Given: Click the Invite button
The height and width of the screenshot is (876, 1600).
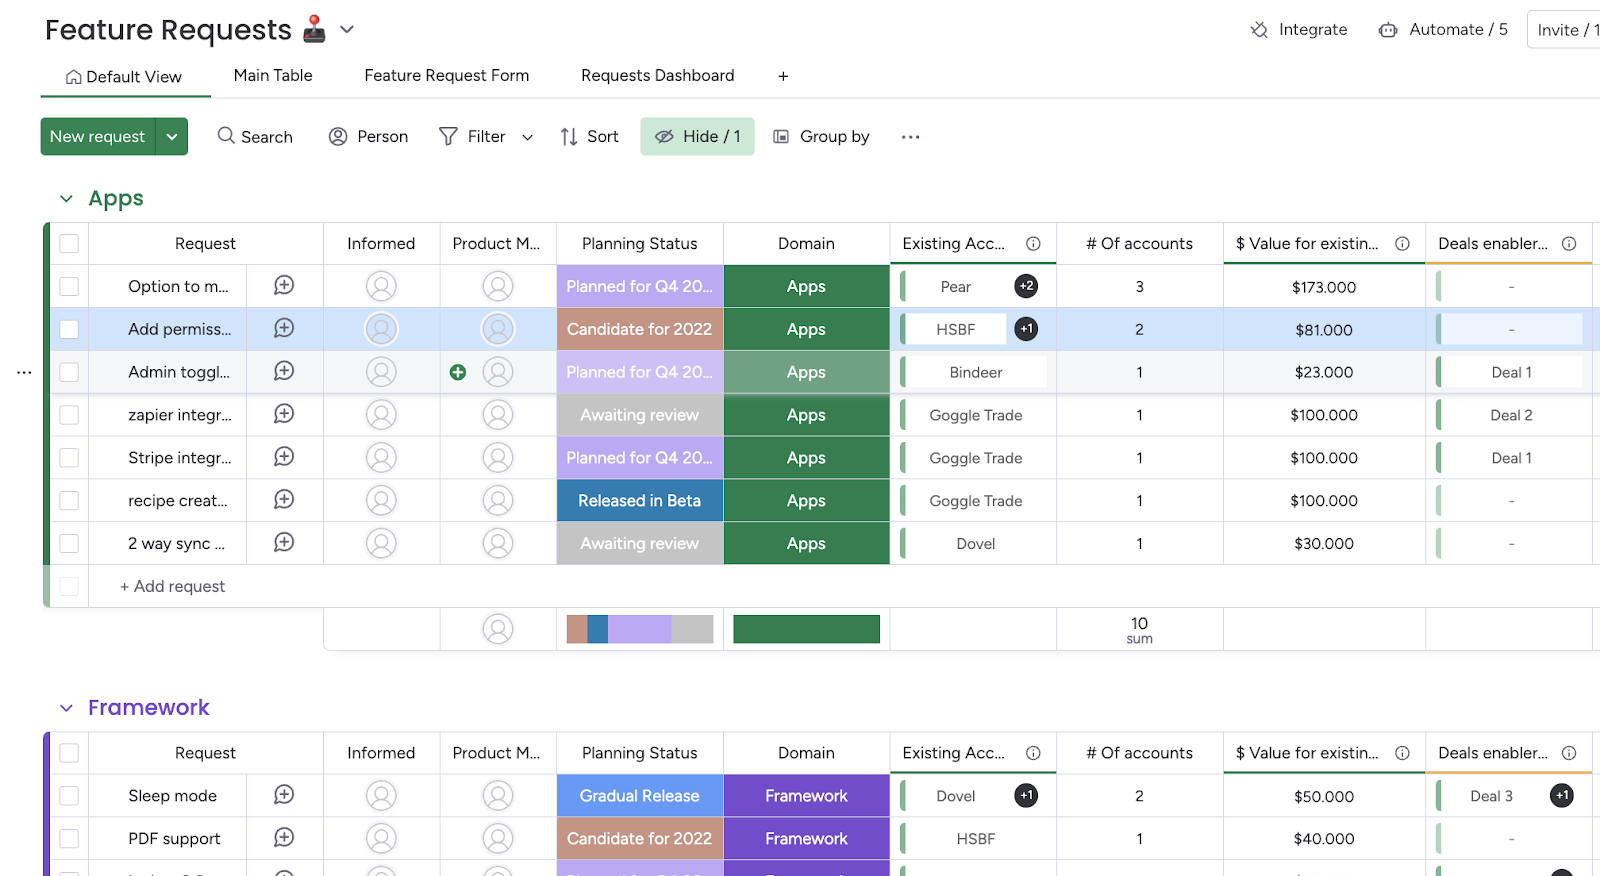Looking at the screenshot, I should coord(1565,30).
